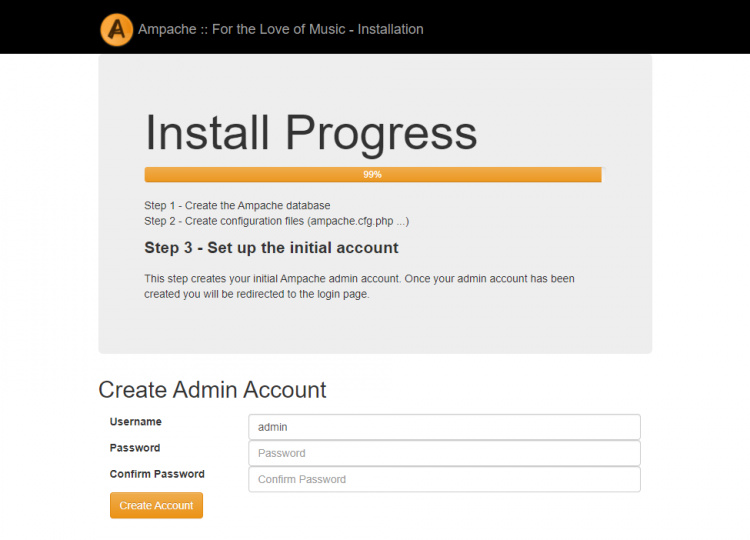Viewport: 750px width, 540px height.
Task: Click the 'Confirm Password' field label
Action: (157, 474)
